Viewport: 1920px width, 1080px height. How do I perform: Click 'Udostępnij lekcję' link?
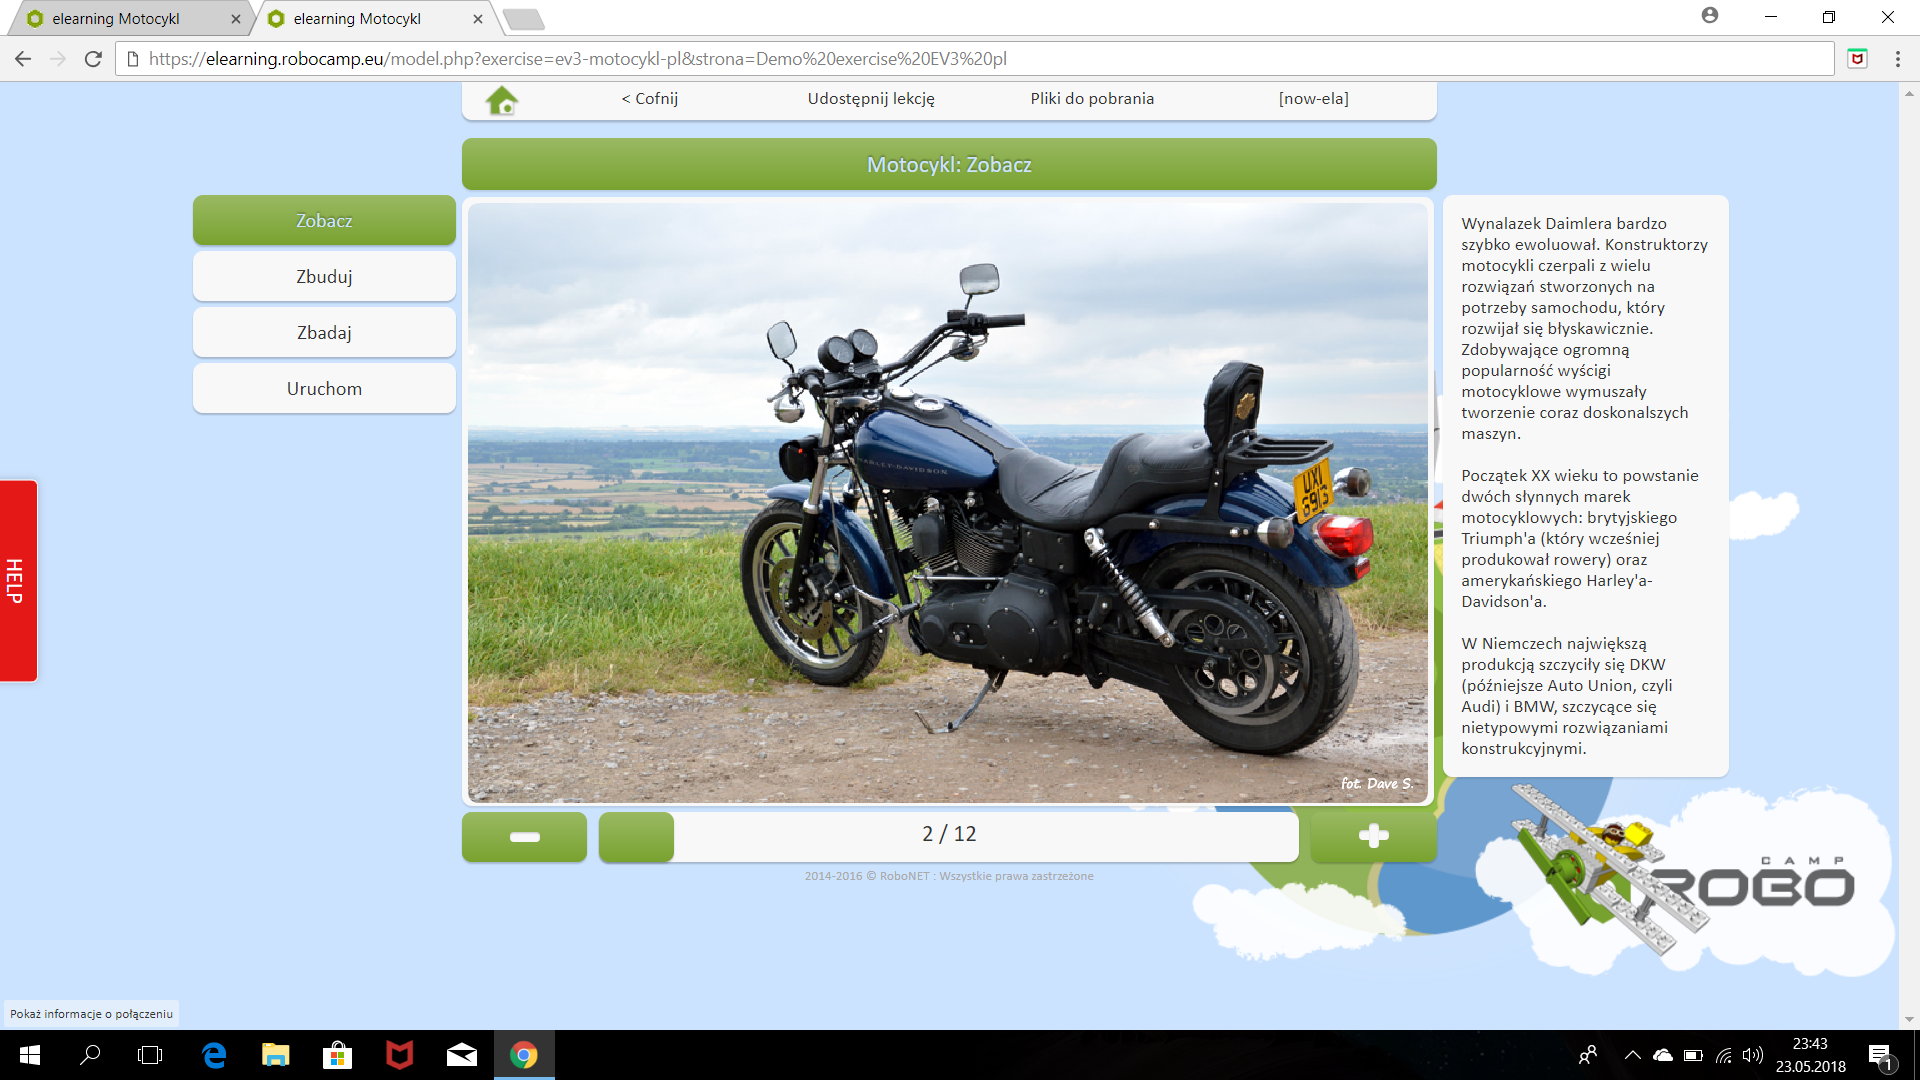tap(871, 98)
